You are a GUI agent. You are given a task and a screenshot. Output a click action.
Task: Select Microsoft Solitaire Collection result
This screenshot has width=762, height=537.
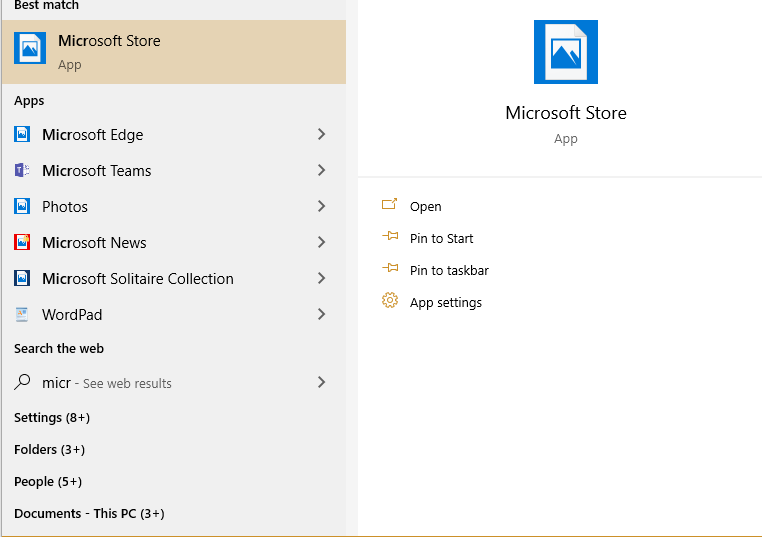coord(174,278)
